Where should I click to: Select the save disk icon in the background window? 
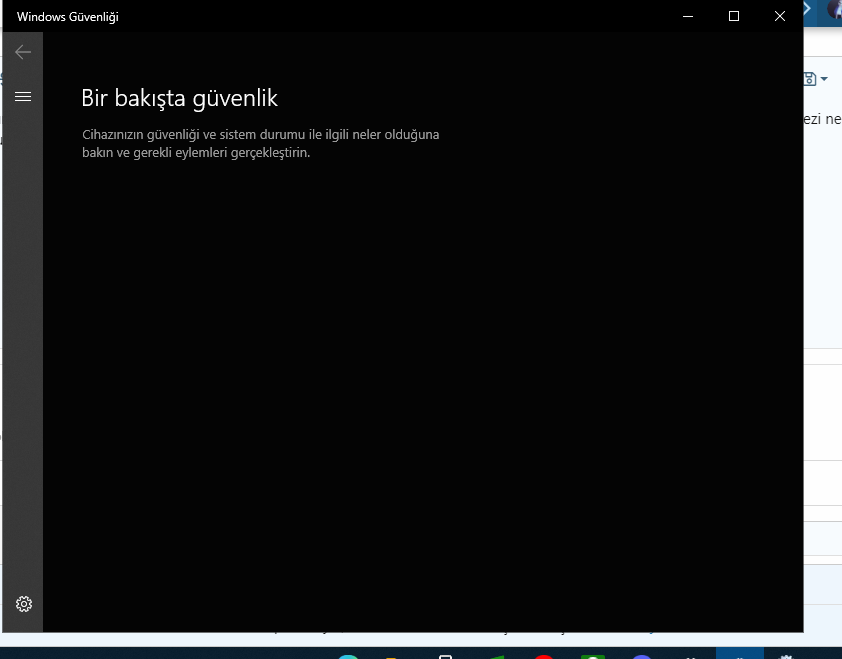tap(810, 79)
